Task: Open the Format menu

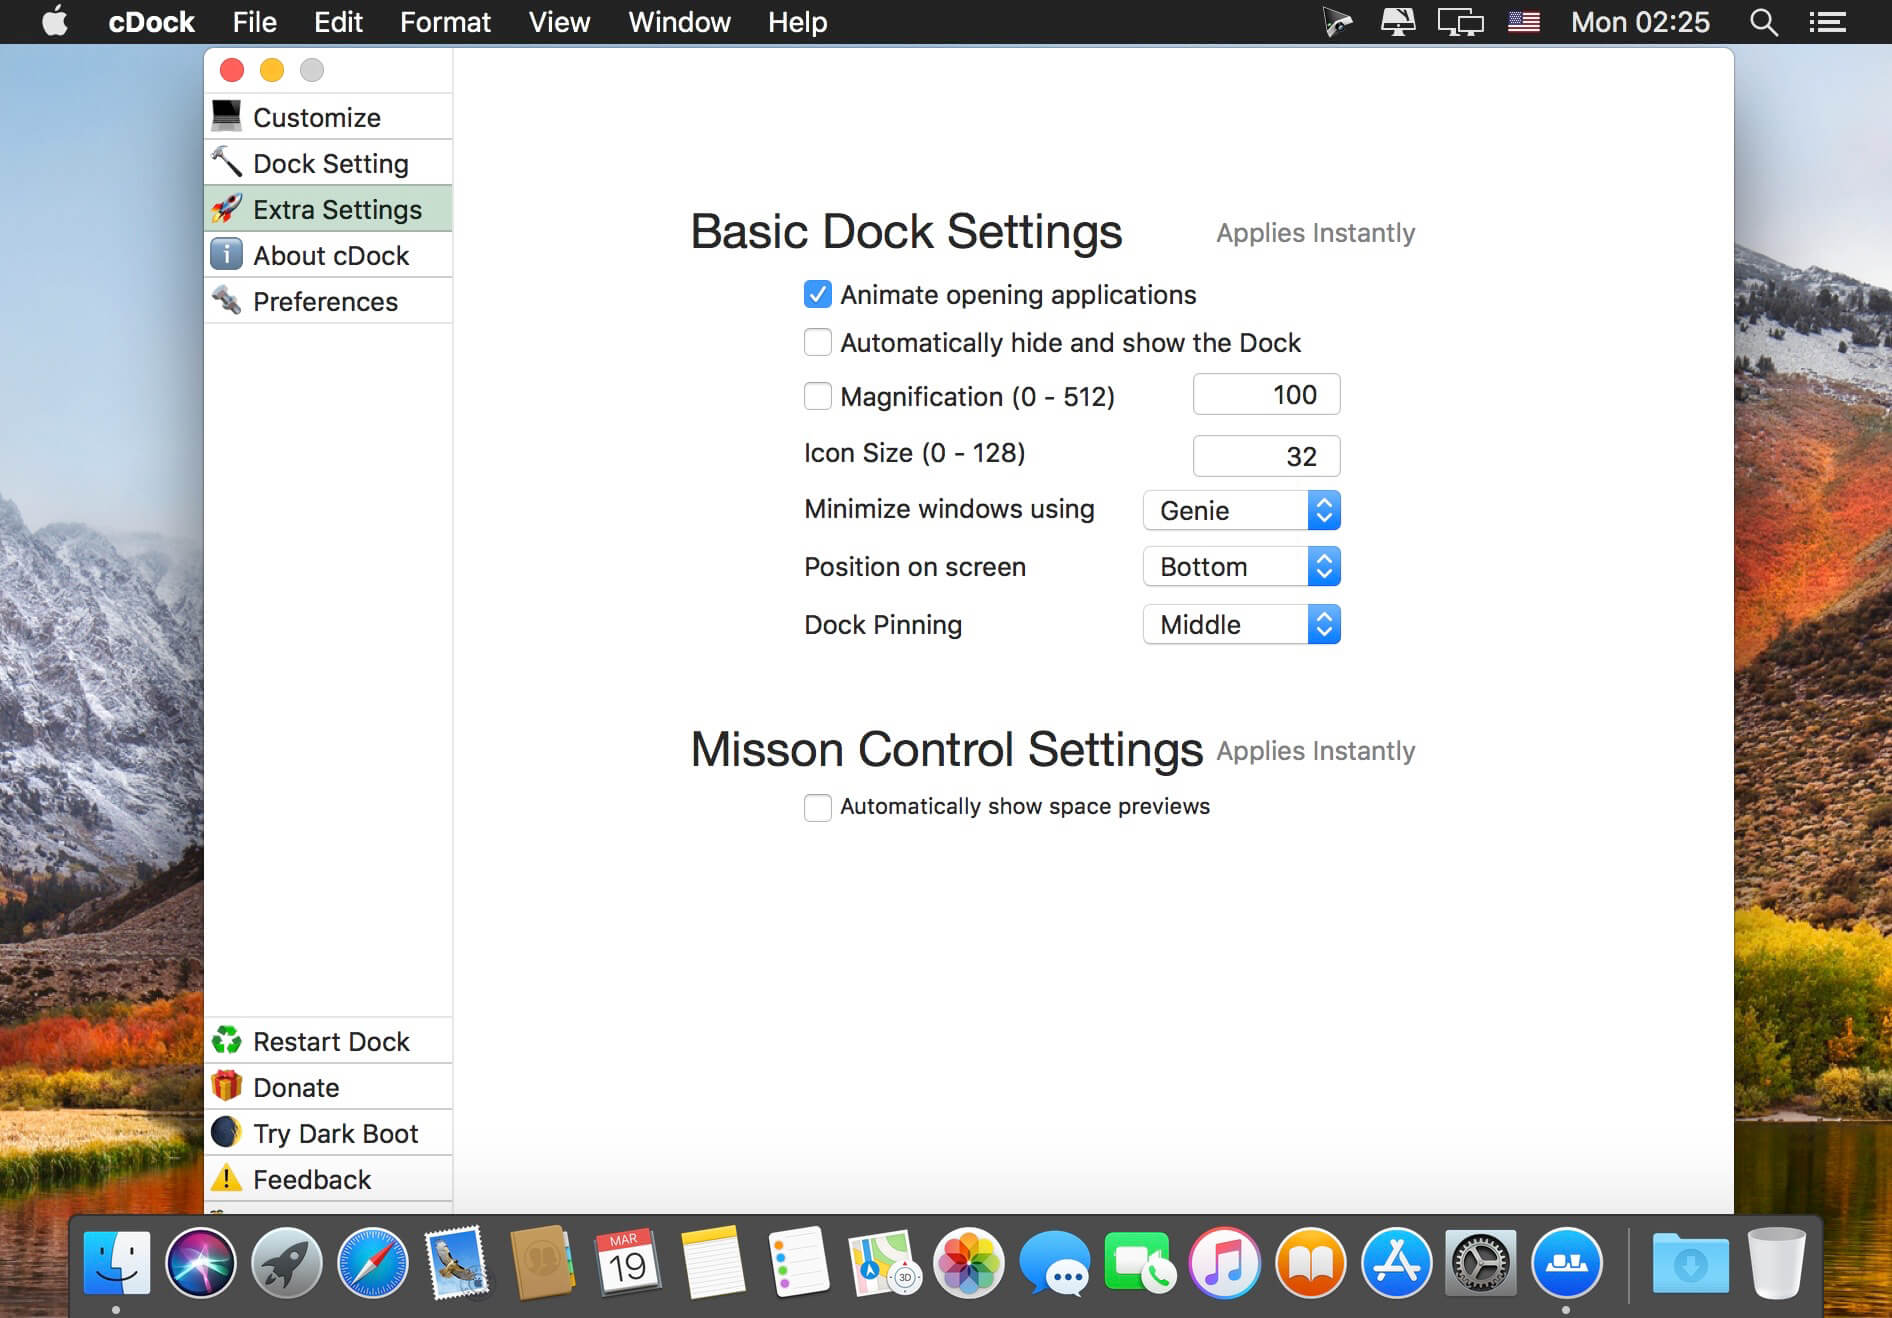Action: pyautogui.click(x=445, y=22)
